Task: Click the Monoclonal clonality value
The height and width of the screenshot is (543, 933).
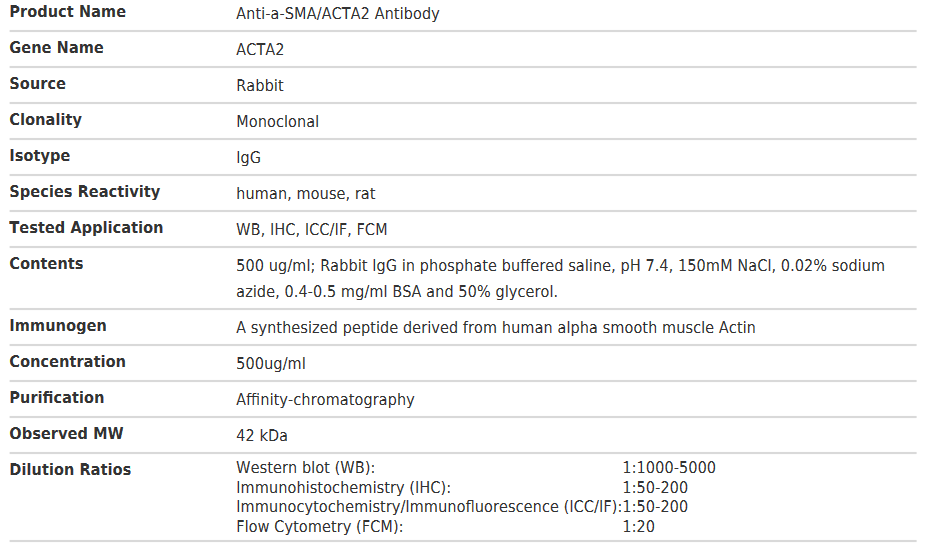Action: click(x=277, y=122)
